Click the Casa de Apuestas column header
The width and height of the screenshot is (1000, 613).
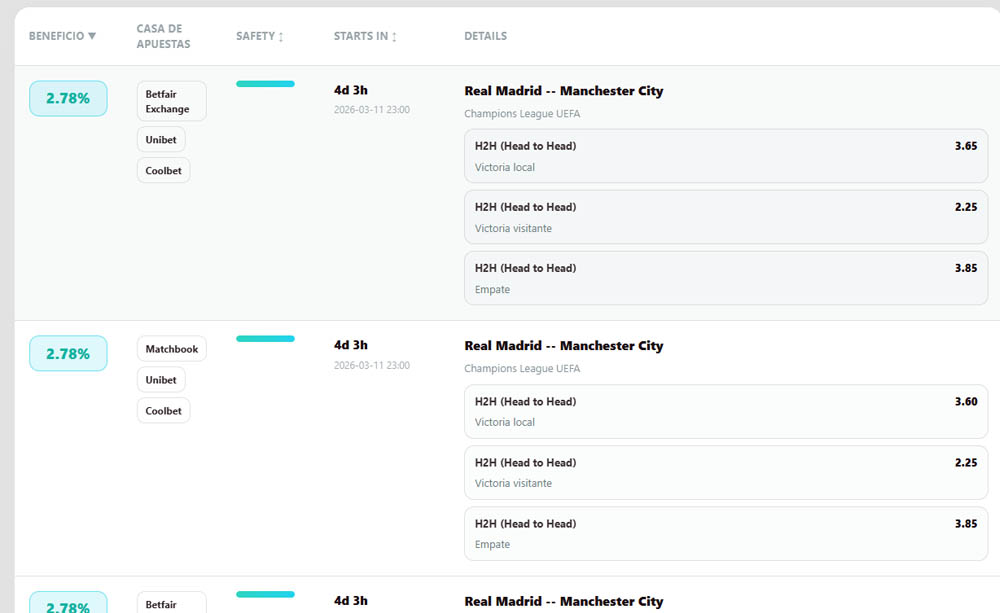pos(163,36)
